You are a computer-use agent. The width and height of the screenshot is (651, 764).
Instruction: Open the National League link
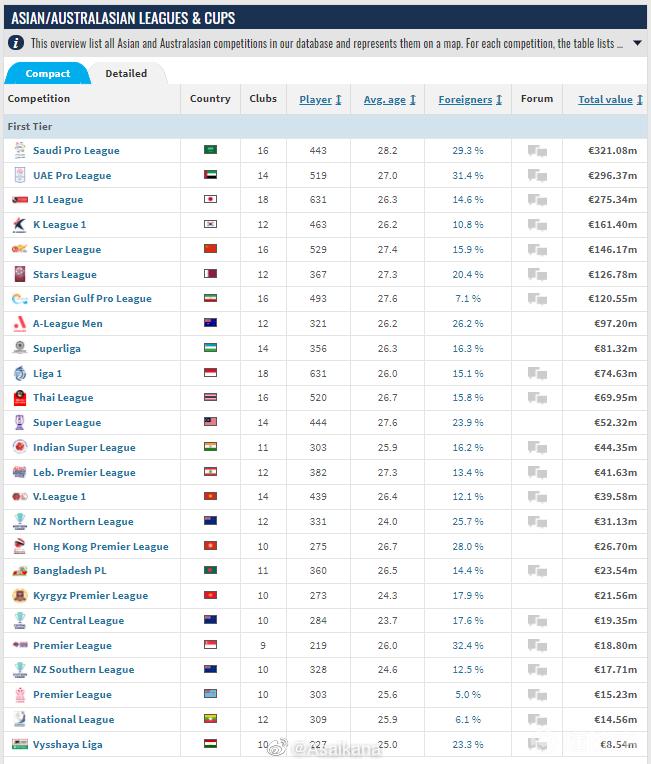coord(74,719)
